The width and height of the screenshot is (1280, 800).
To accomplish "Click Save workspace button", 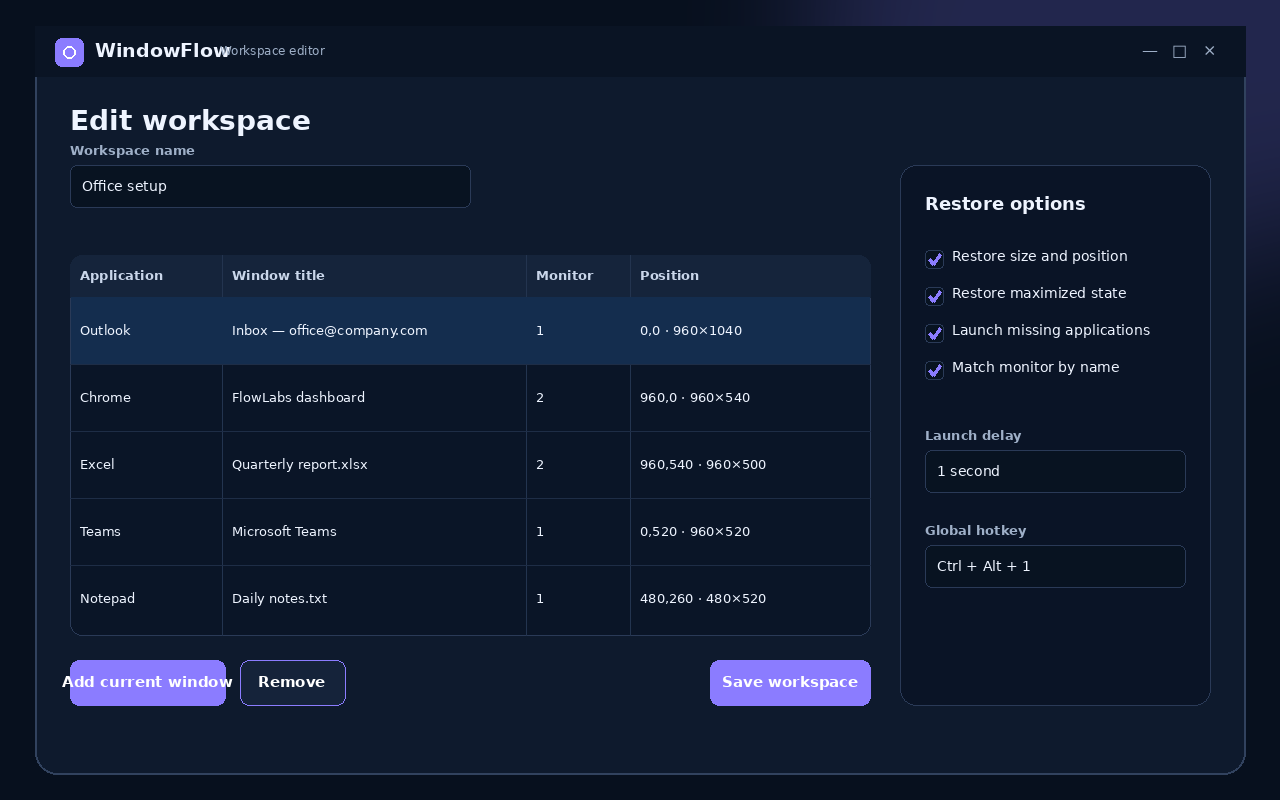I will (790, 683).
